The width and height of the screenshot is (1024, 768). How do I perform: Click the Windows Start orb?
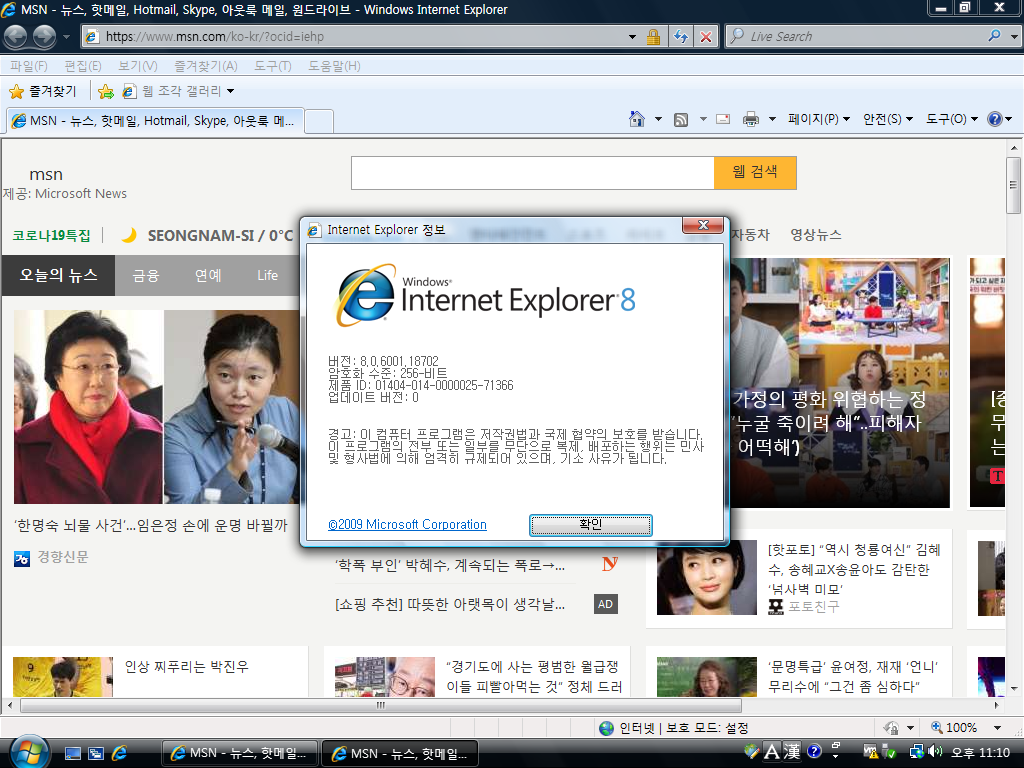pos(29,752)
